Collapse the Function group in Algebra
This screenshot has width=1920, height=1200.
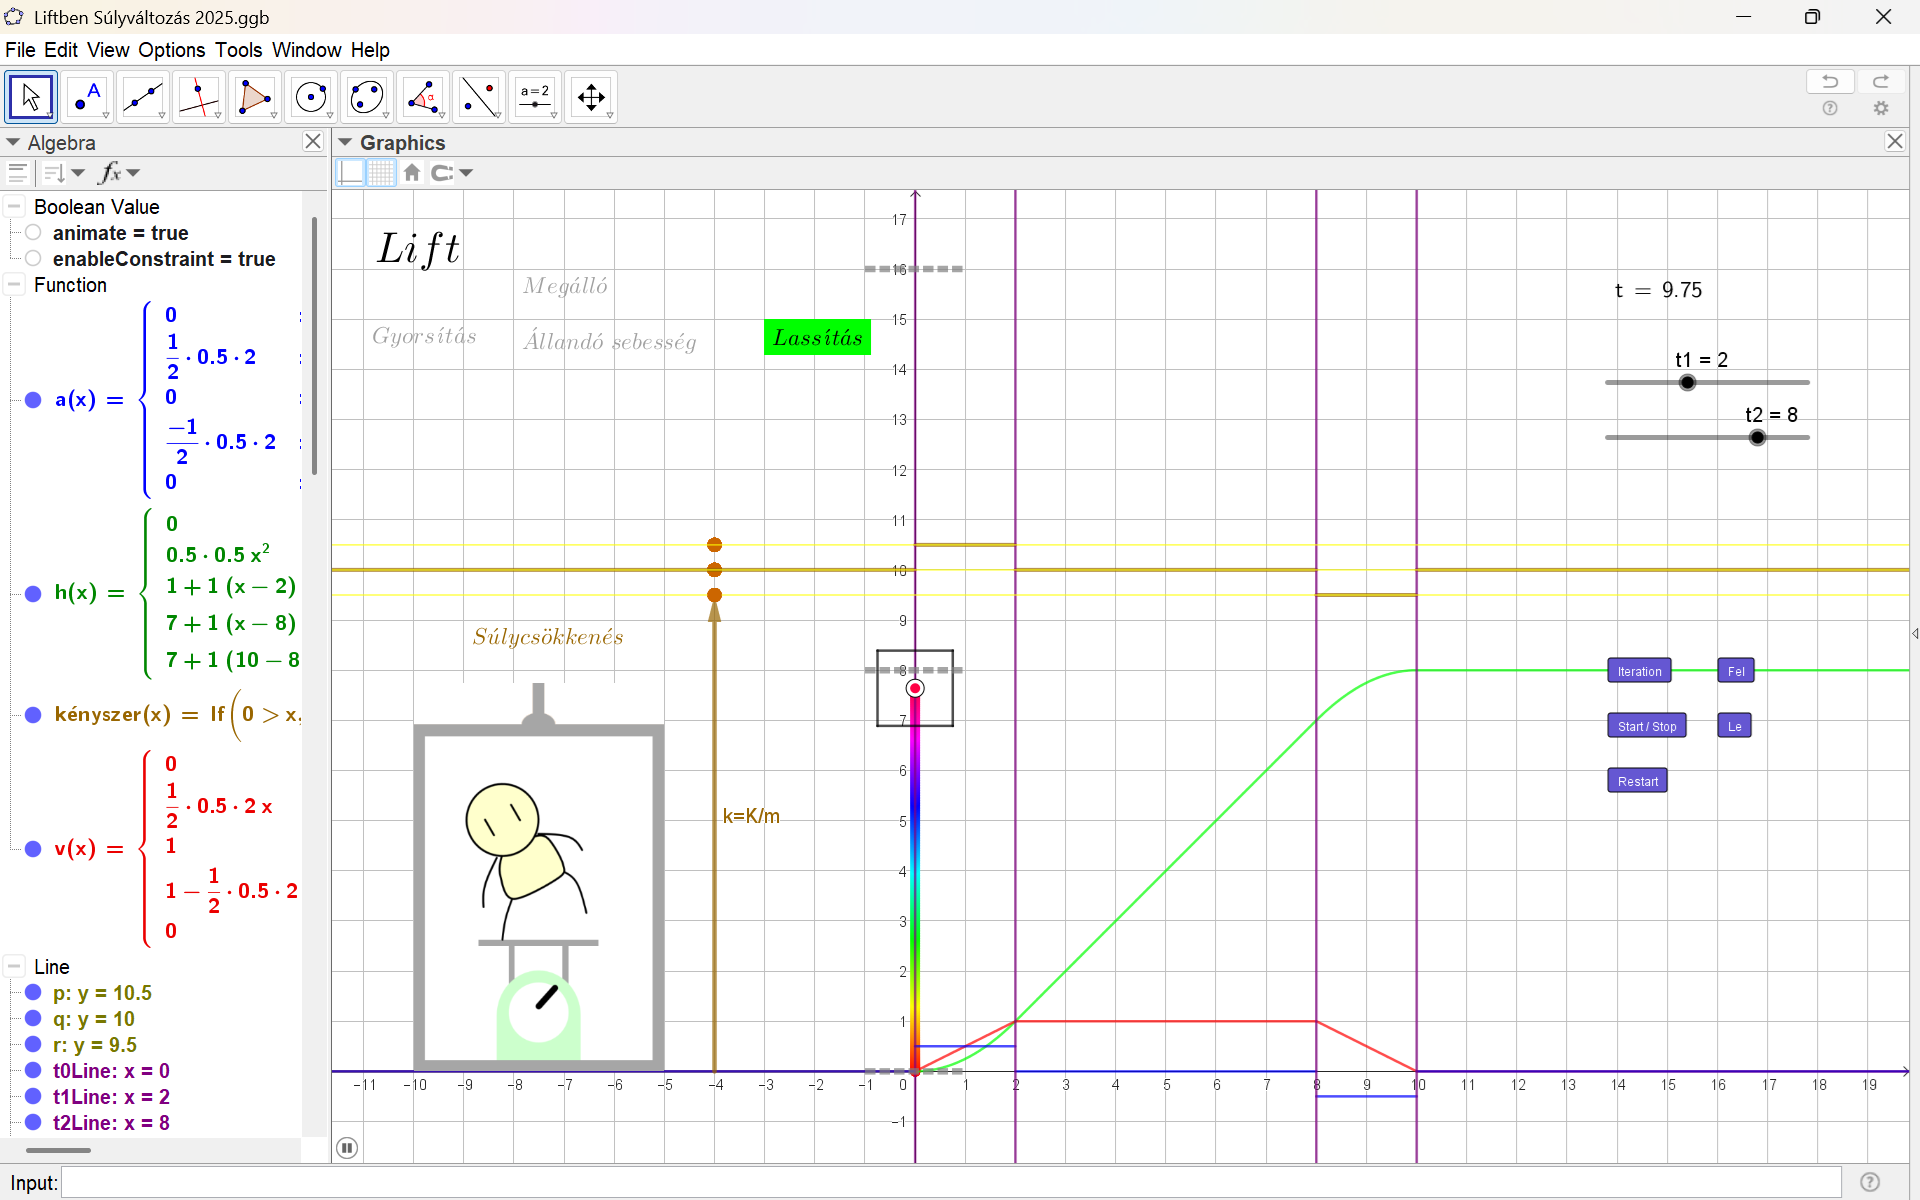point(14,285)
